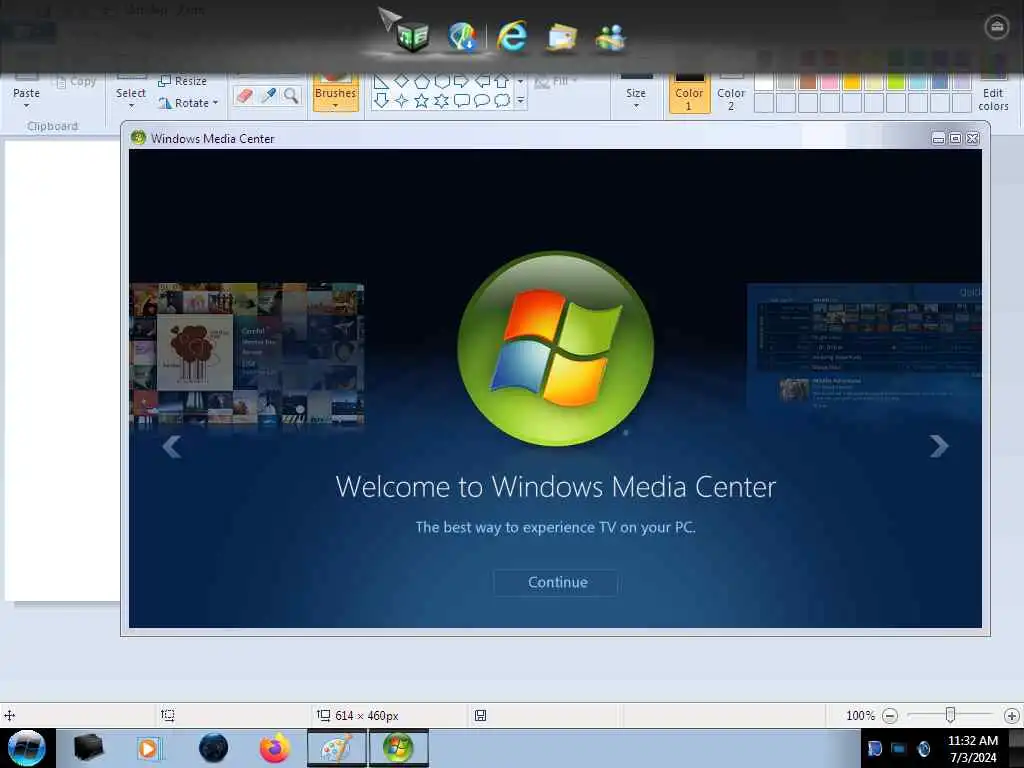Click Copy in the Clipboard group
The height and width of the screenshot is (768, 1024).
point(76,82)
